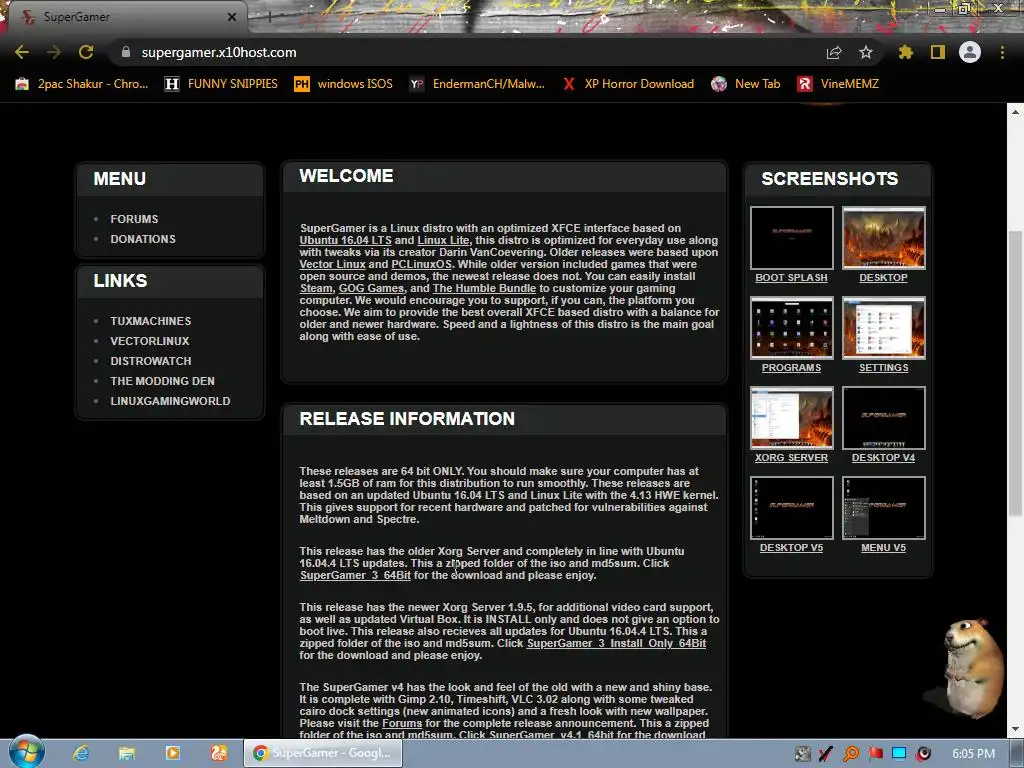Follow the GOG Games link
This screenshot has width=1024, height=768.
point(371,288)
